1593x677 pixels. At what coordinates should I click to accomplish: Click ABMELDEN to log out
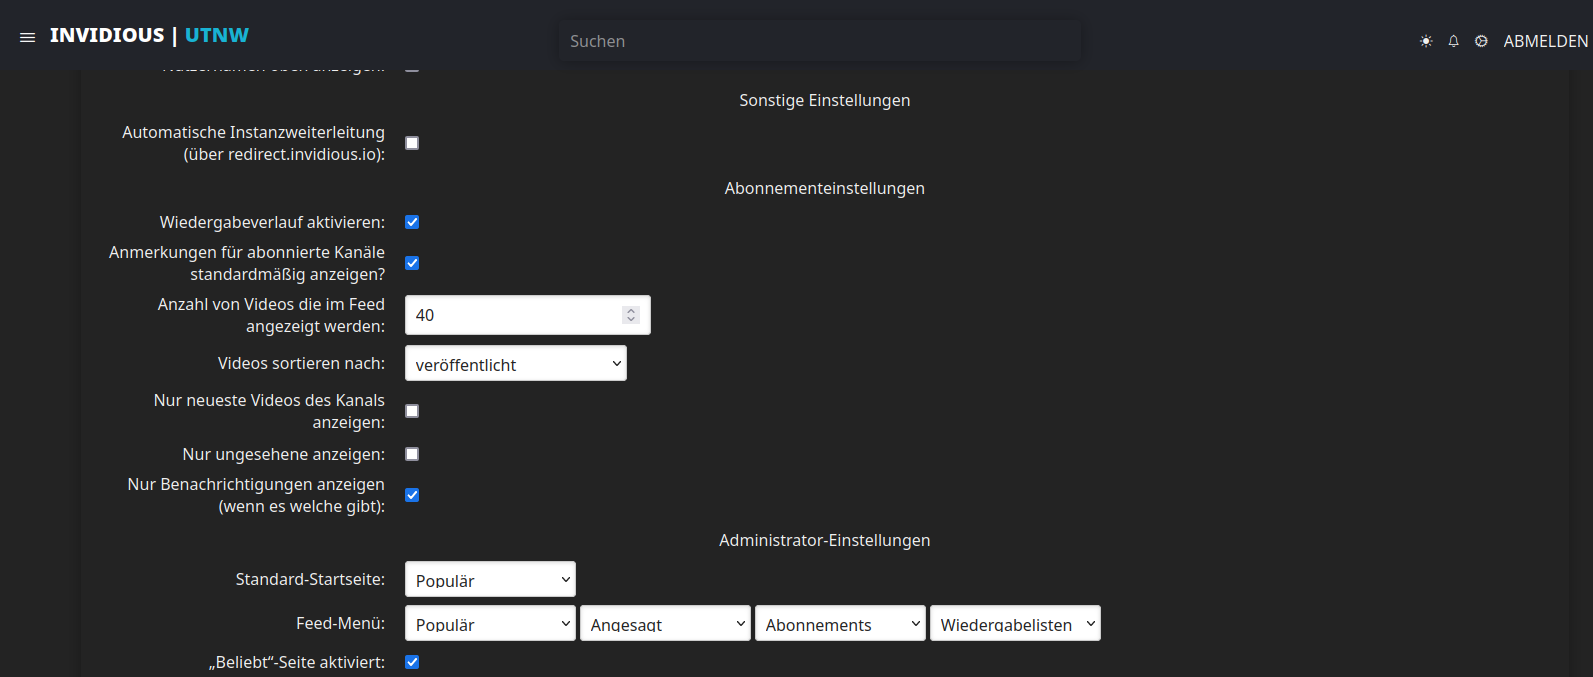pyautogui.click(x=1545, y=41)
